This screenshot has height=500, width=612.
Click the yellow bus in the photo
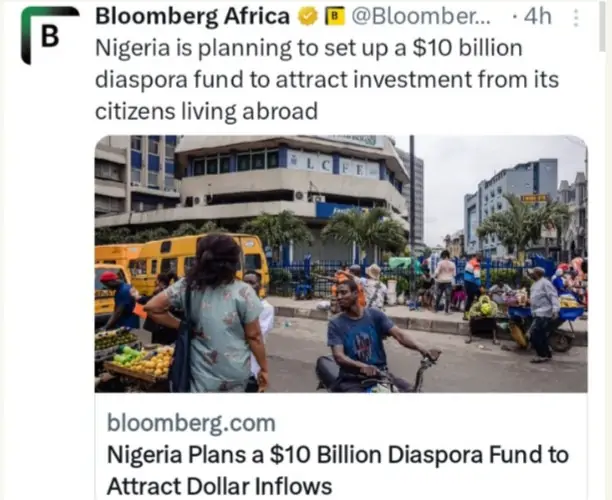198,260
